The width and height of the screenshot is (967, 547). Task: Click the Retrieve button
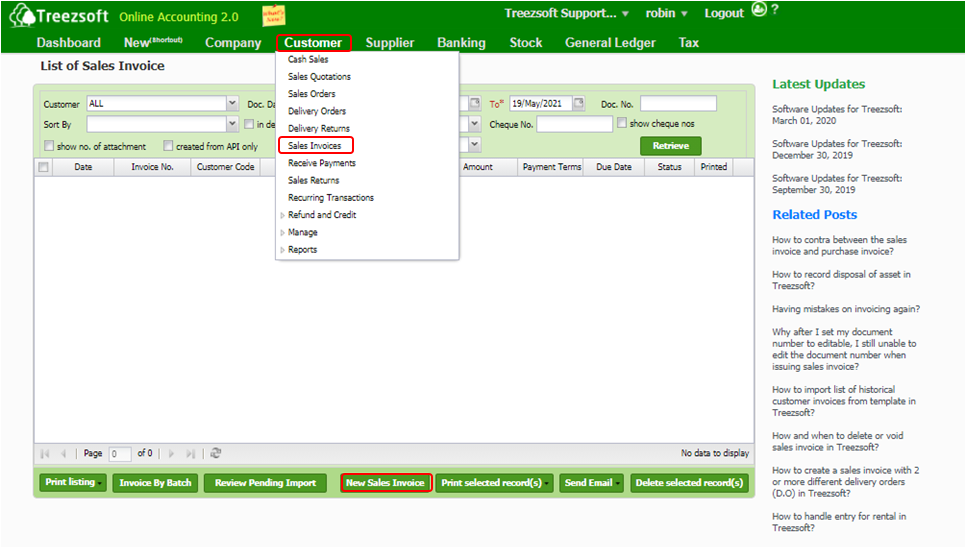(671, 146)
